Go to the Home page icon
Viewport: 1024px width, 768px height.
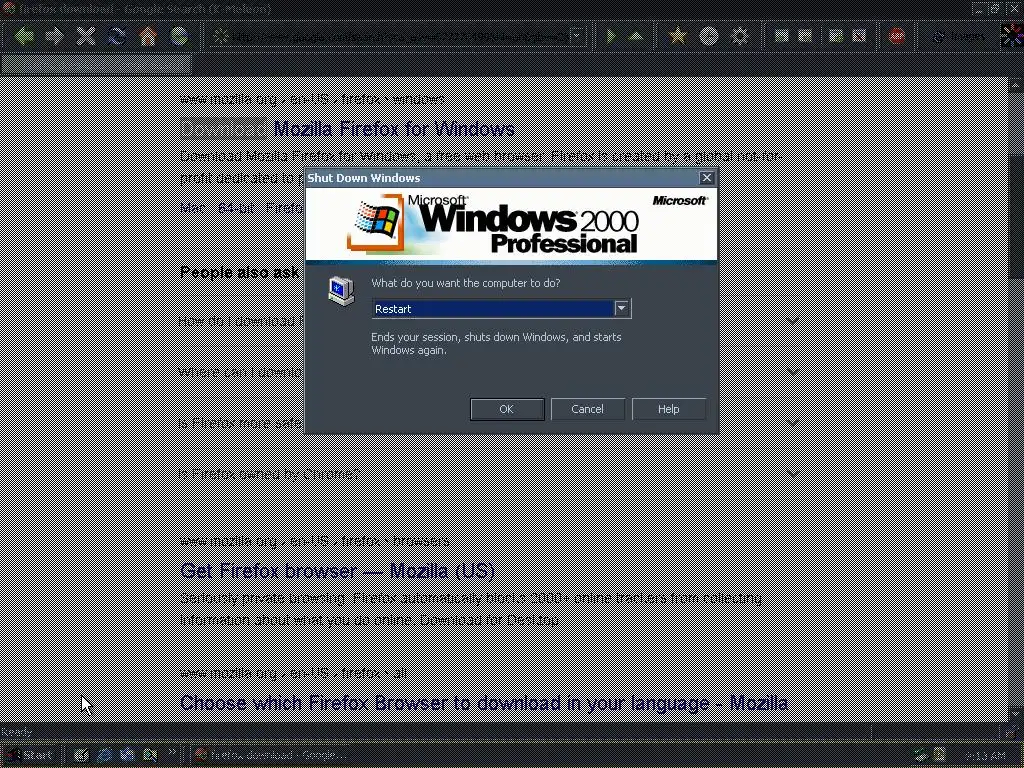click(148, 36)
